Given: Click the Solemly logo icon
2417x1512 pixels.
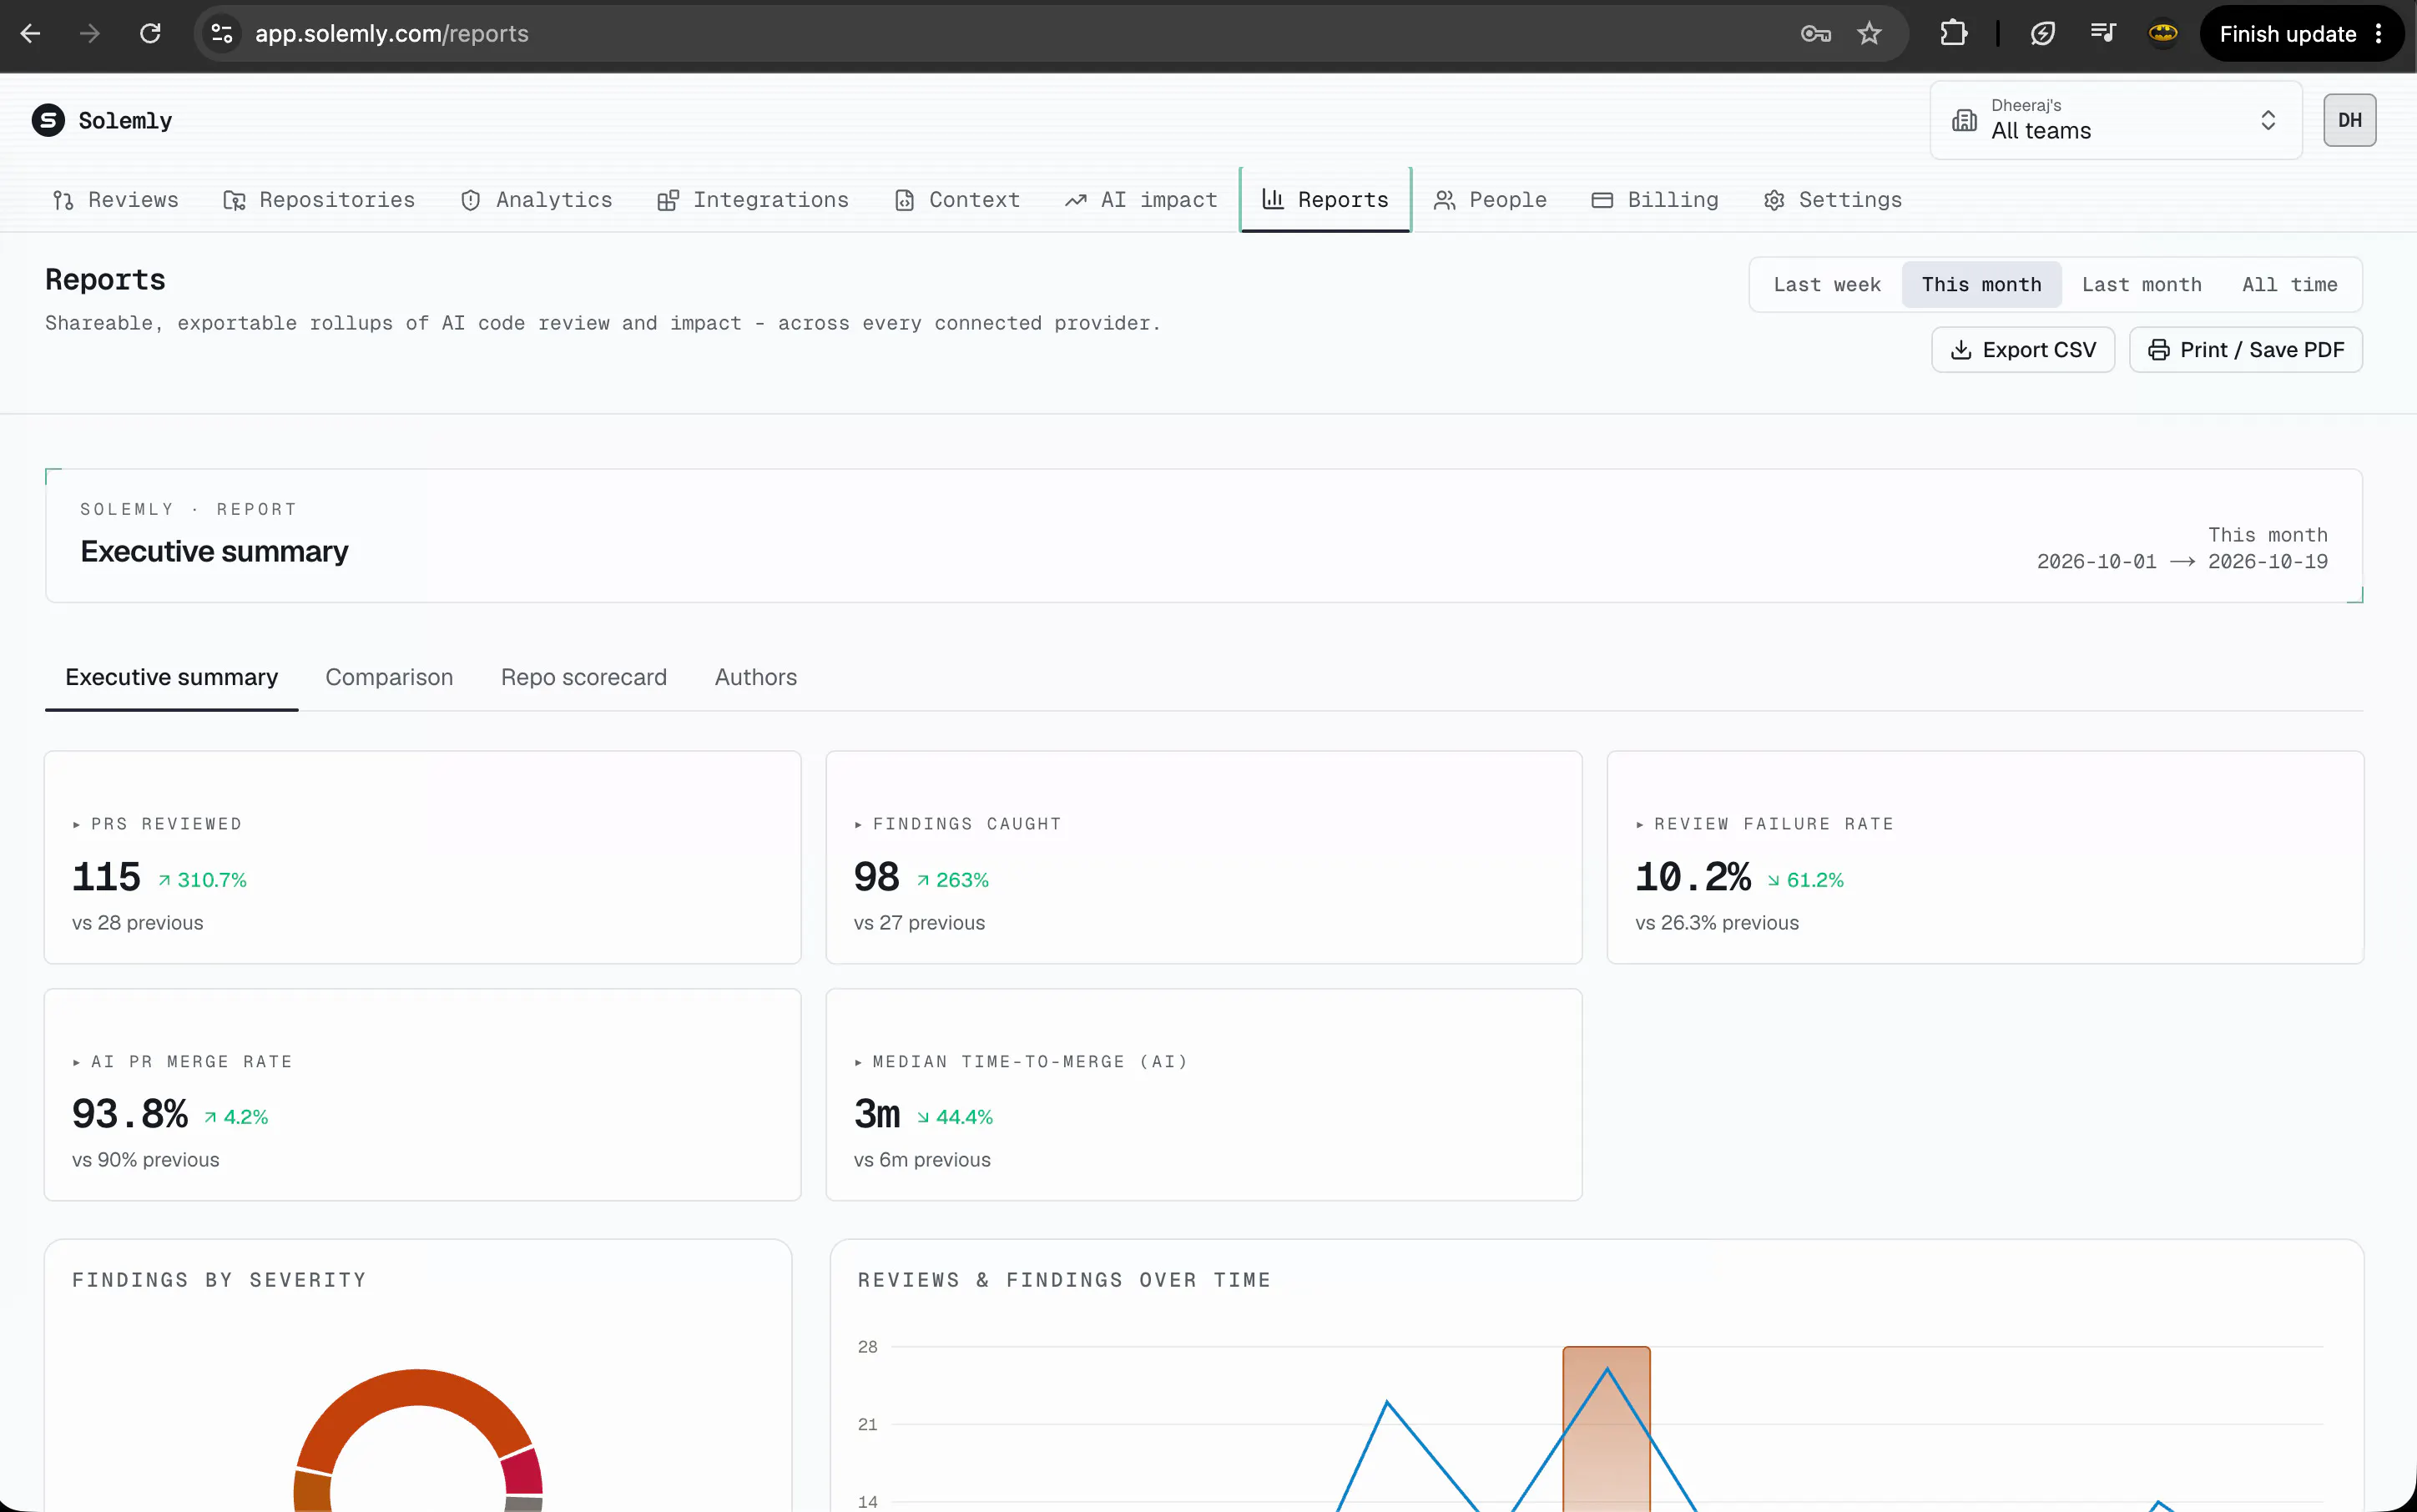Looking at the screenshot, I should (x=48, y=120).
